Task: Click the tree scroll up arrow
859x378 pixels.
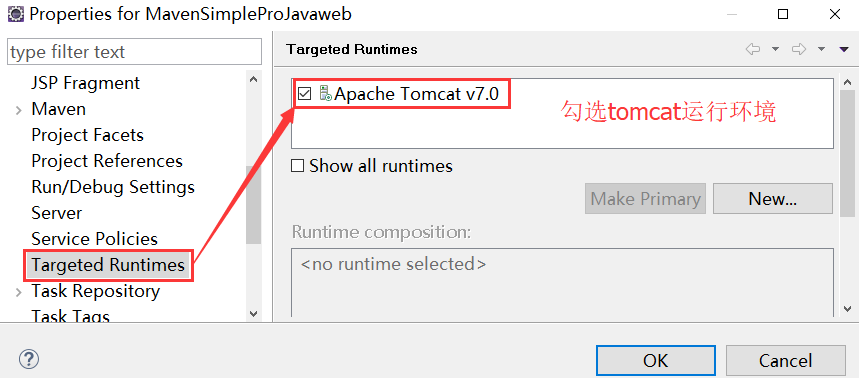Action: tap(253, 79)
